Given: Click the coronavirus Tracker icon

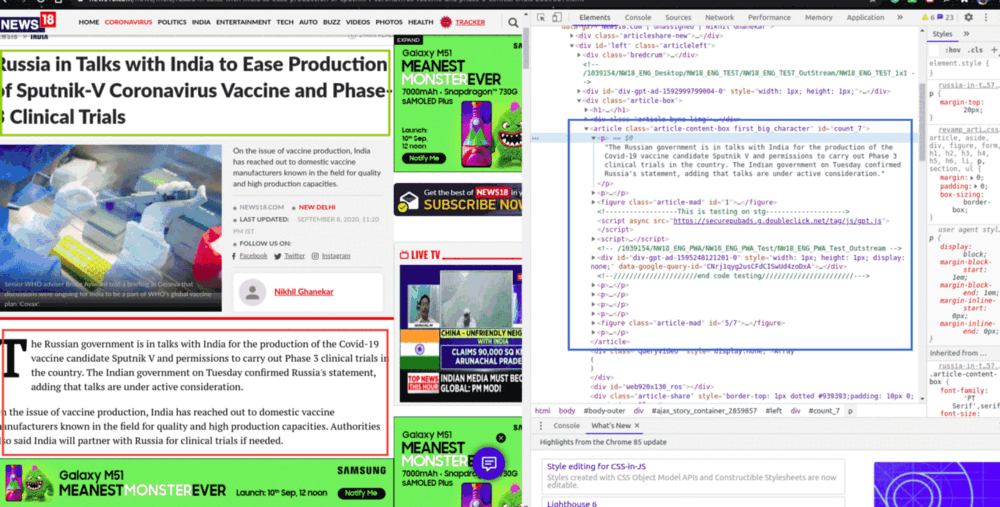Looking at the screenshot, I should coord(446,22).
